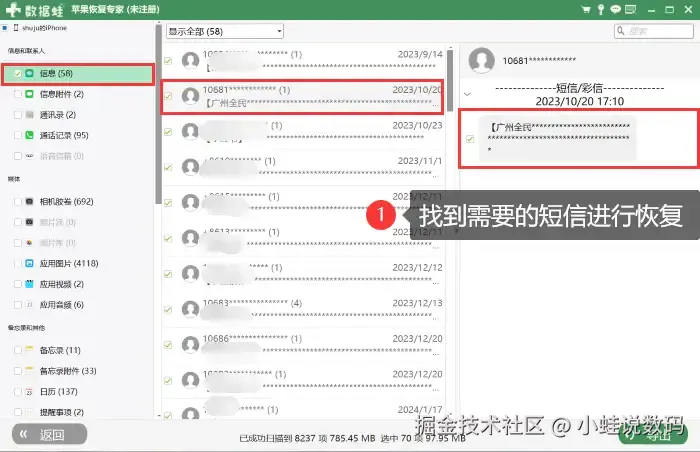Click the 搜索 search input field
The width and height of the screenshot is (700, 452).
(654, 31)
